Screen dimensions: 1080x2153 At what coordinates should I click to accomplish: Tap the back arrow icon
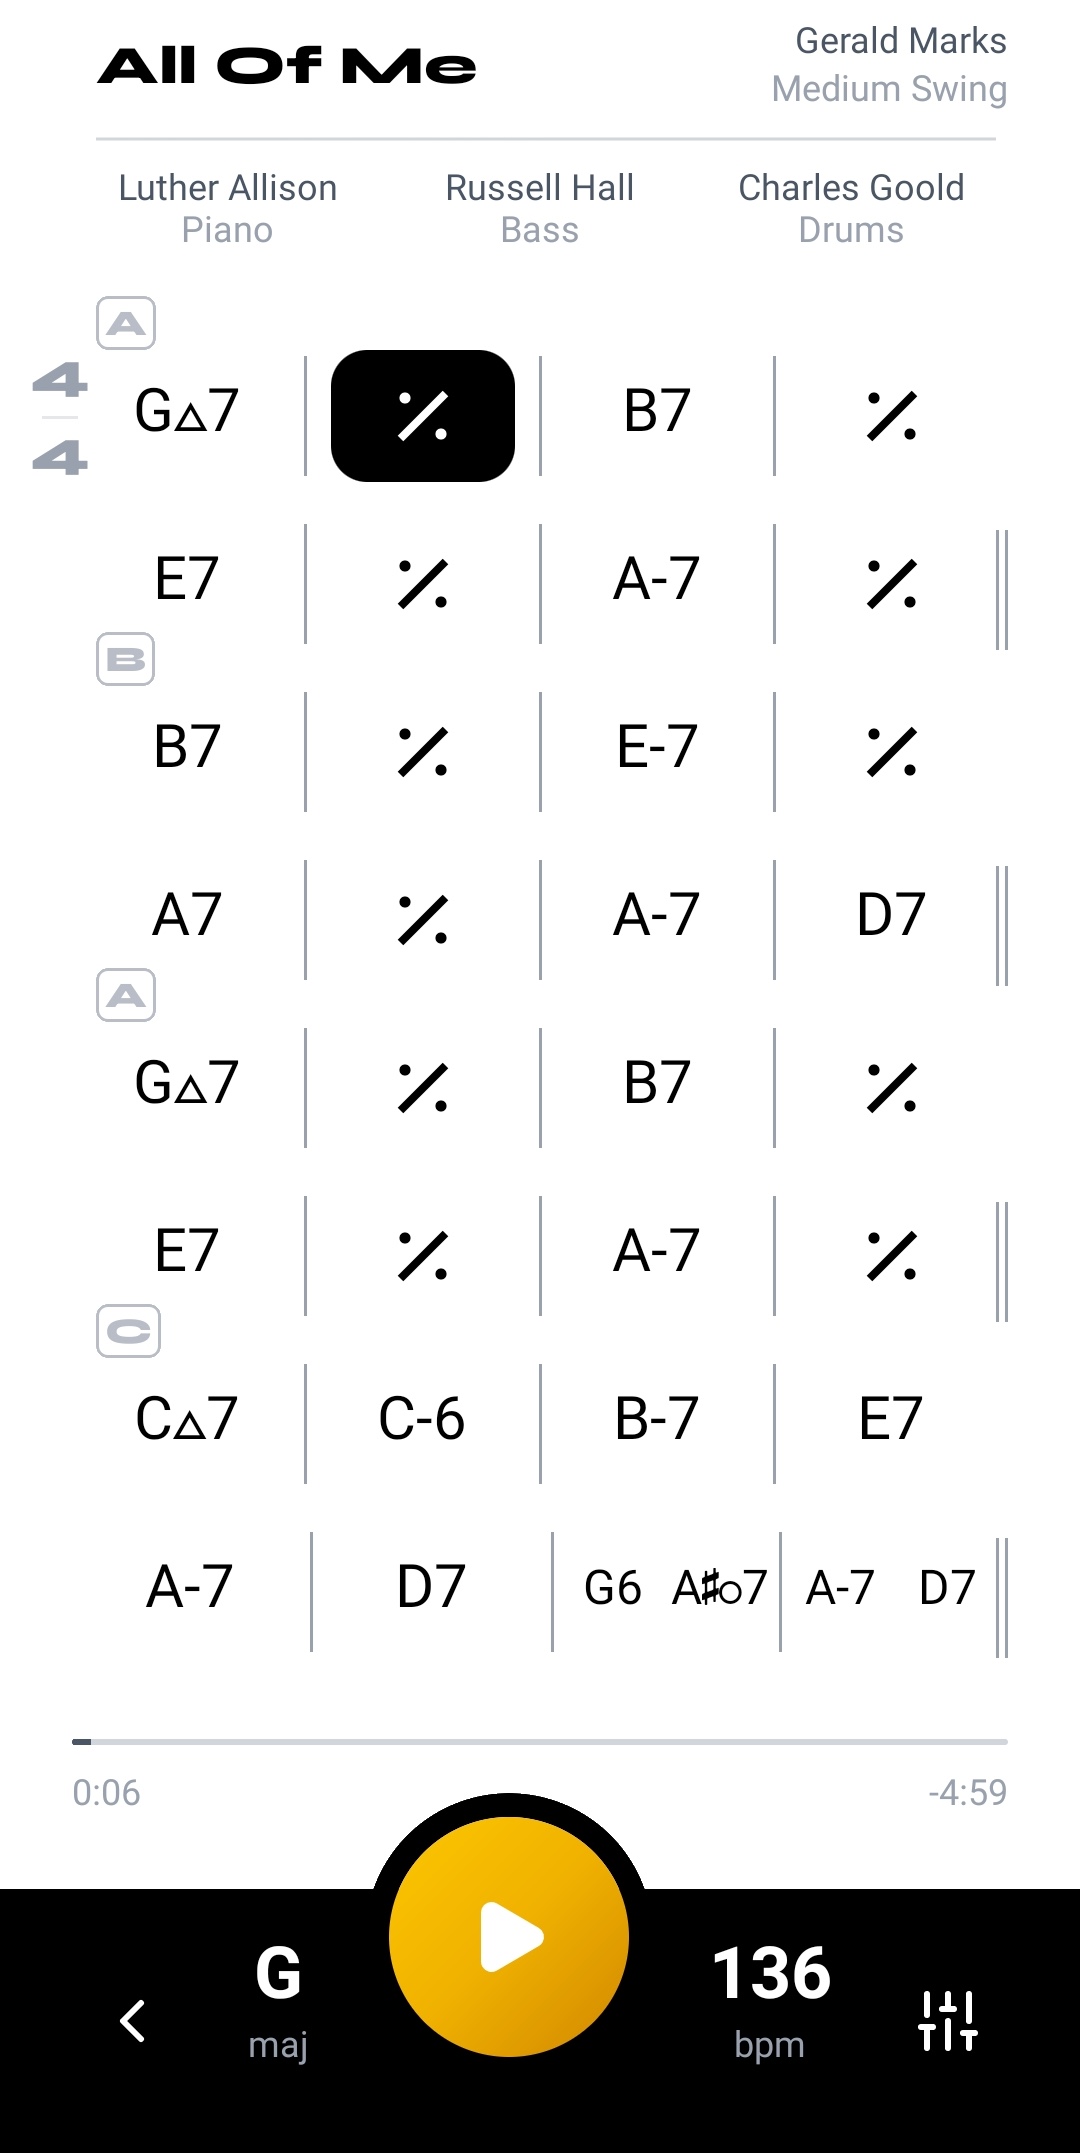click(133, 2020)
